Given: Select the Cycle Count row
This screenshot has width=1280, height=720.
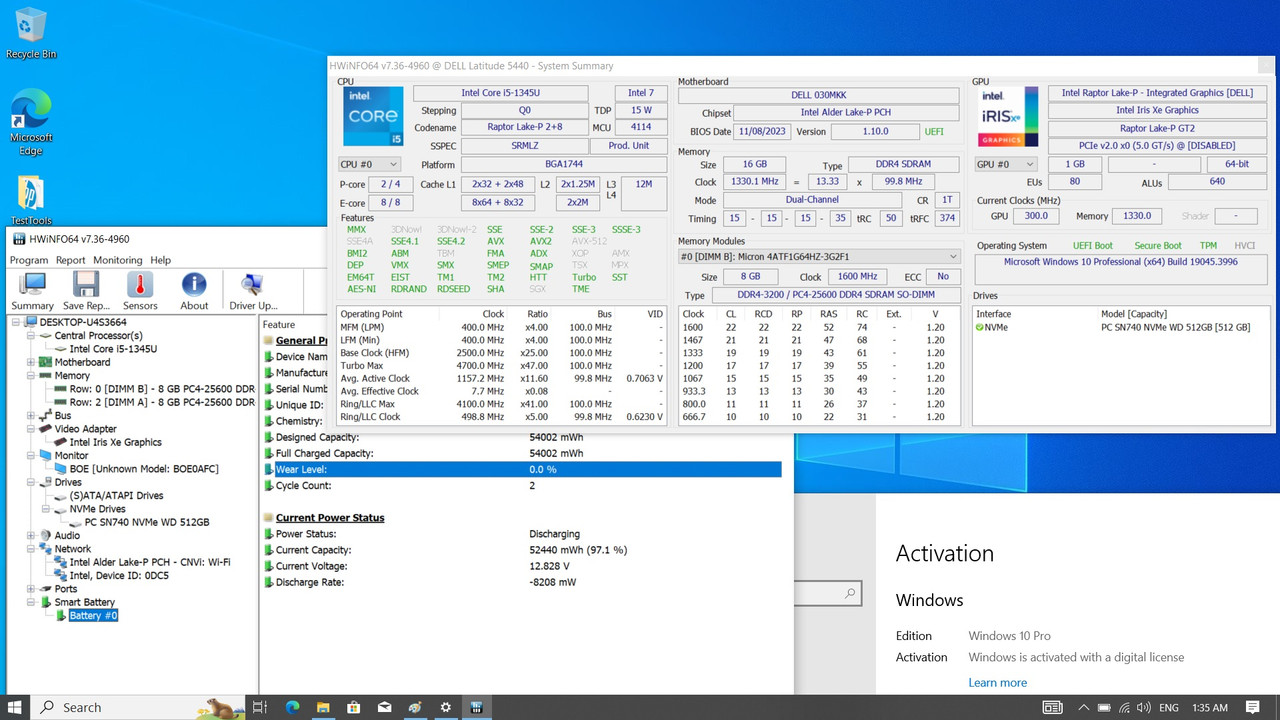Looking at the screenshot, I should pyautogui.click(x=521, y=486).
